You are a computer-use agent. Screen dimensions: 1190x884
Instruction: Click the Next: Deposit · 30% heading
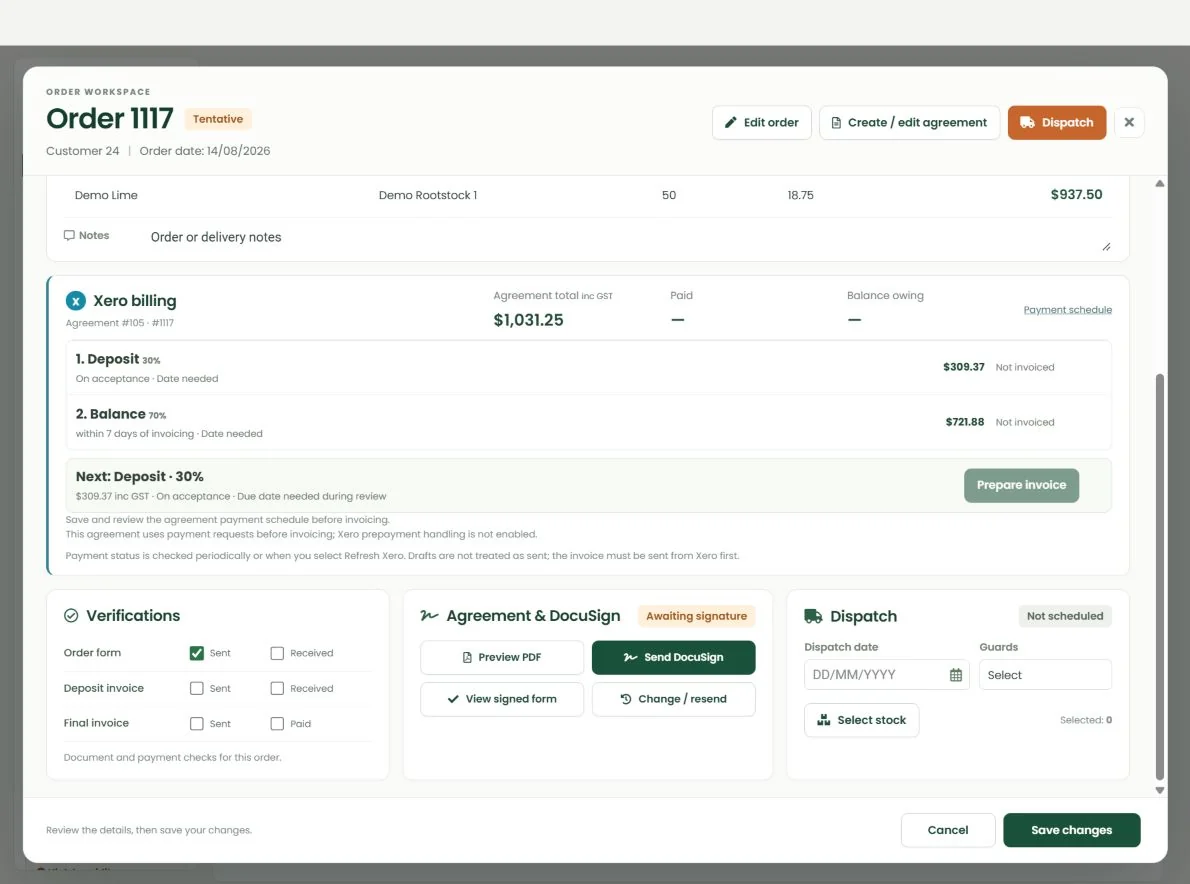(x=140, y=477)
